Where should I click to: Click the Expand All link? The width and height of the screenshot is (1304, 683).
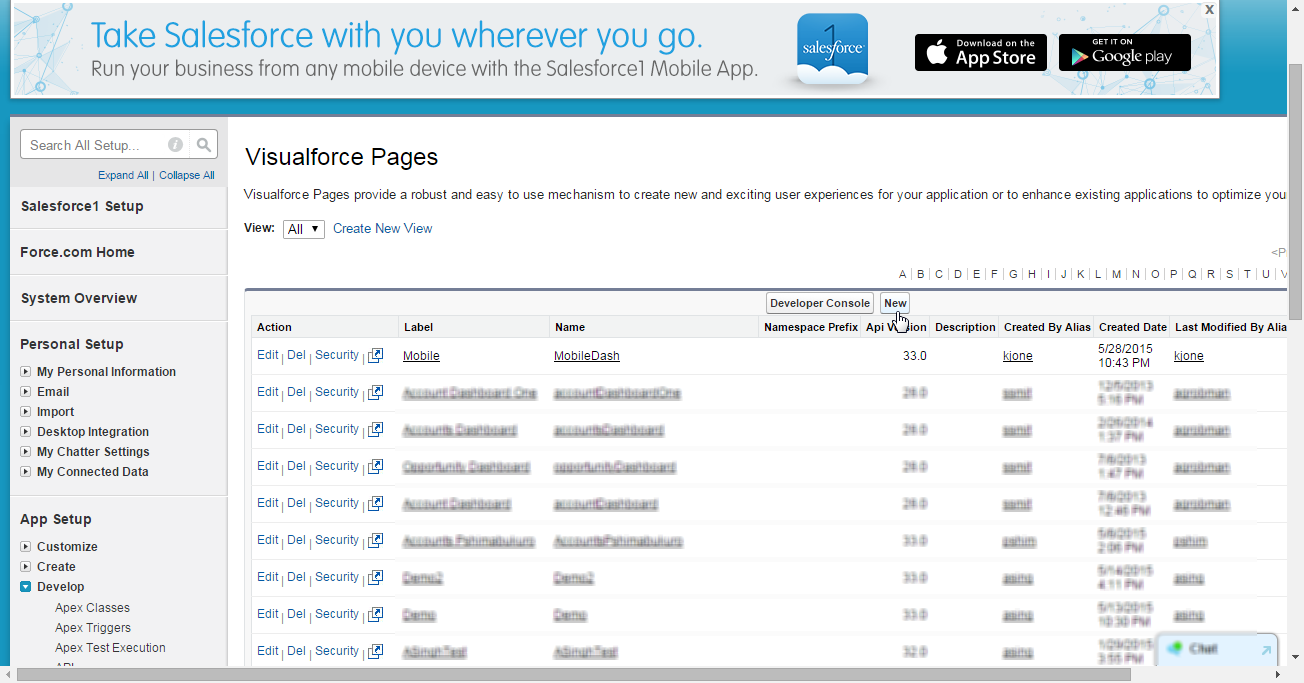[x=123, y=174]
